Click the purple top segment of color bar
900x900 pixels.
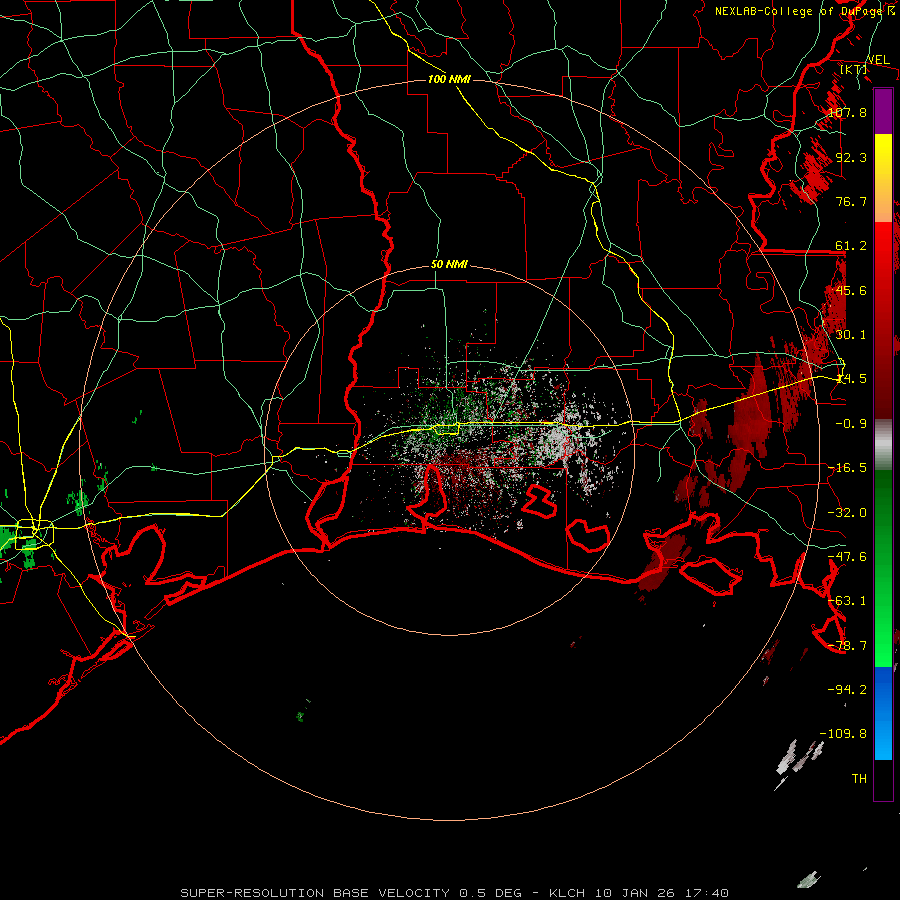click(x=883, y=111)
